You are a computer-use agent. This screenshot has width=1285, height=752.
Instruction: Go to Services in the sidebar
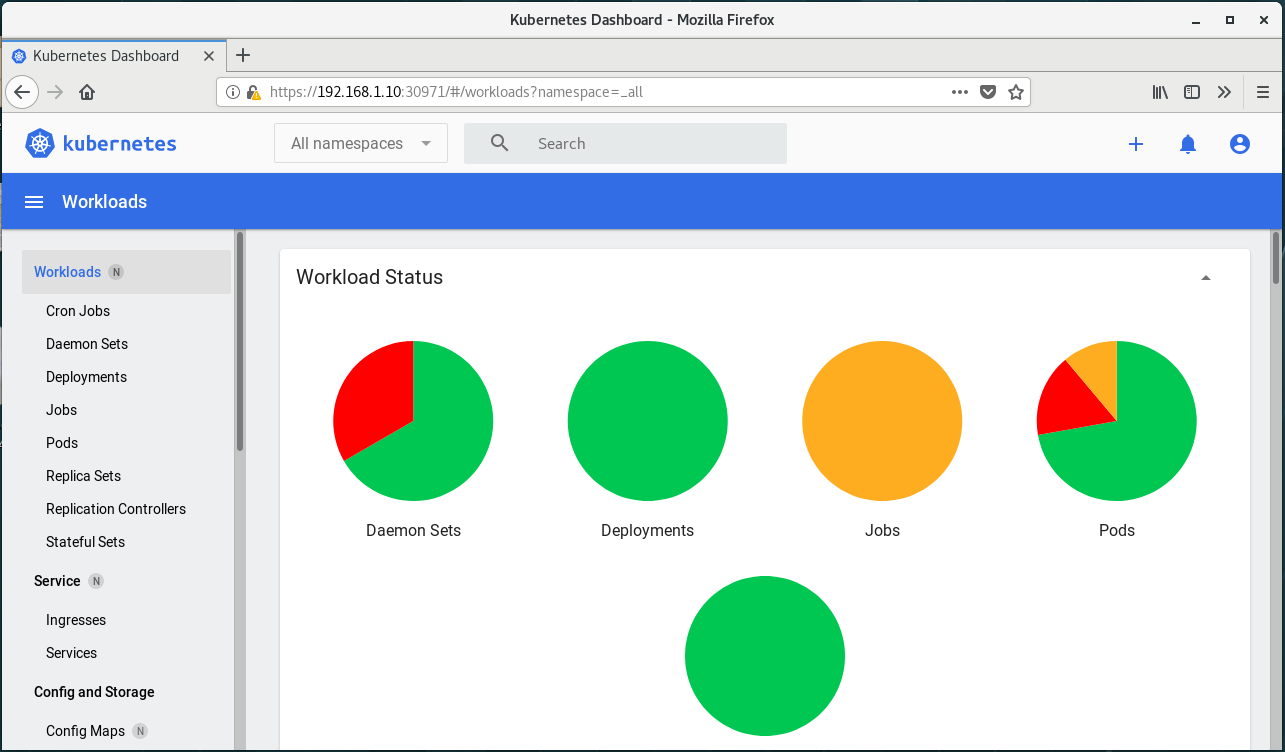click(71, 653)
